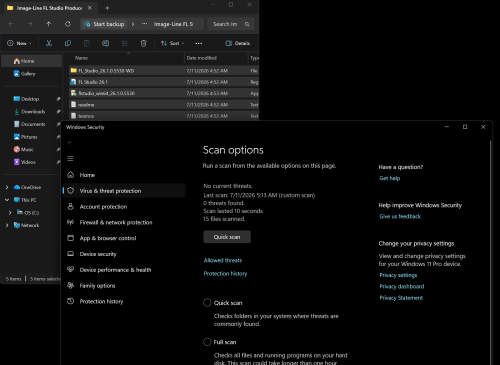
Task: Click the Gallery icon in Explorer sidebar
Action: 17,74
